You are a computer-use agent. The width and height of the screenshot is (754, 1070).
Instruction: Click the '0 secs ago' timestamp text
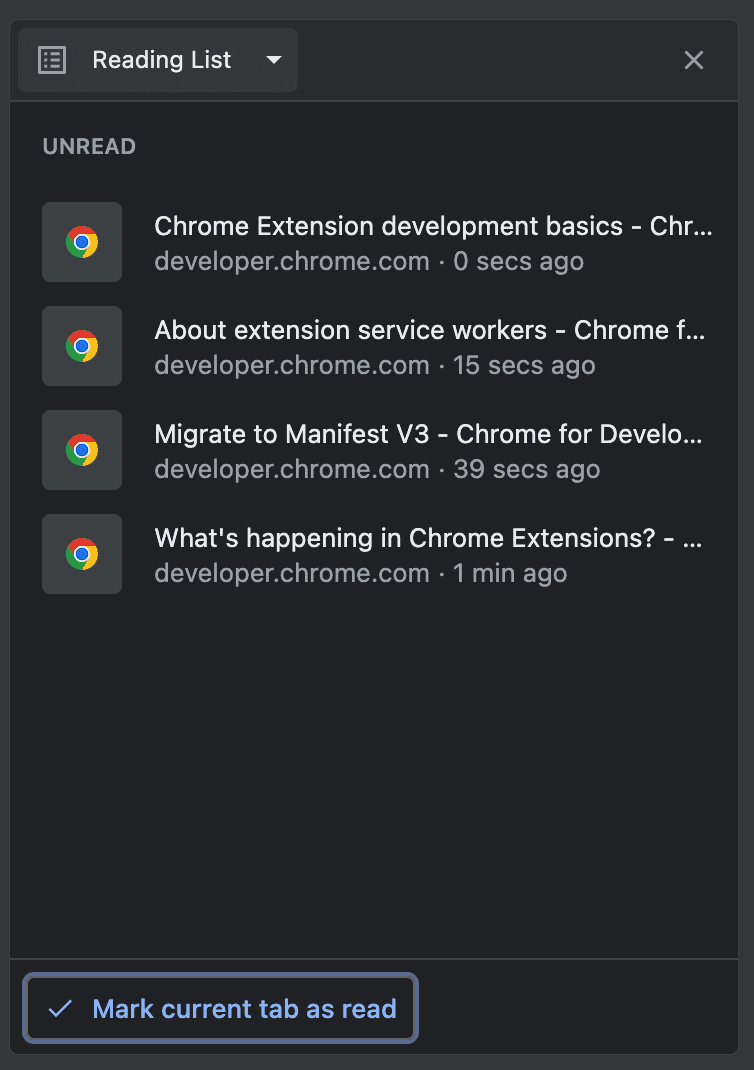click(519, 261)
